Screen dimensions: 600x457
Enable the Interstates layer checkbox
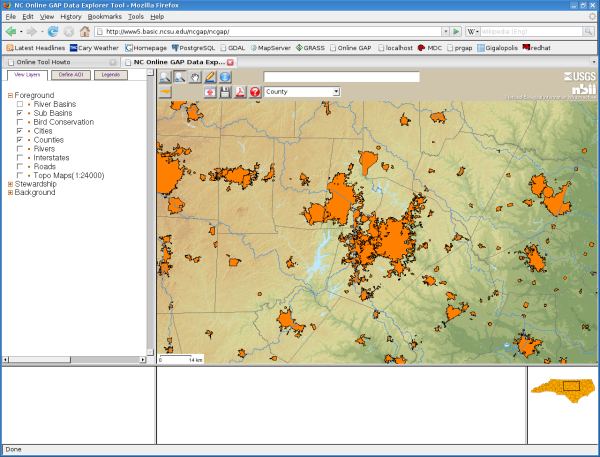click(20, 158)
